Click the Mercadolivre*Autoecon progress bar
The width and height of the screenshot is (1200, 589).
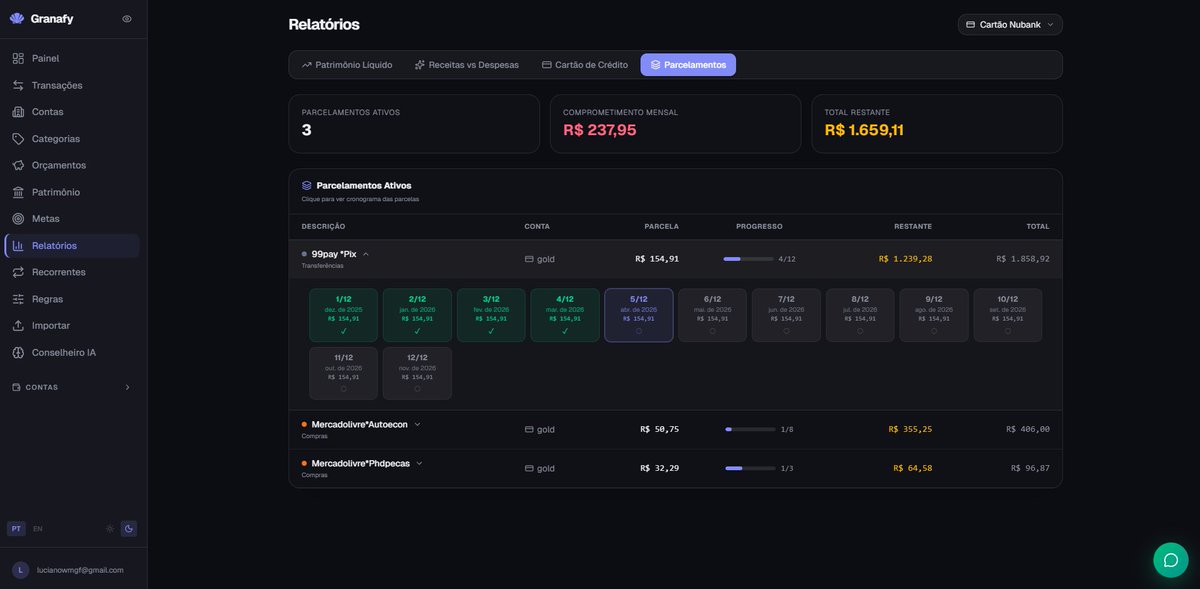(750, 429)
